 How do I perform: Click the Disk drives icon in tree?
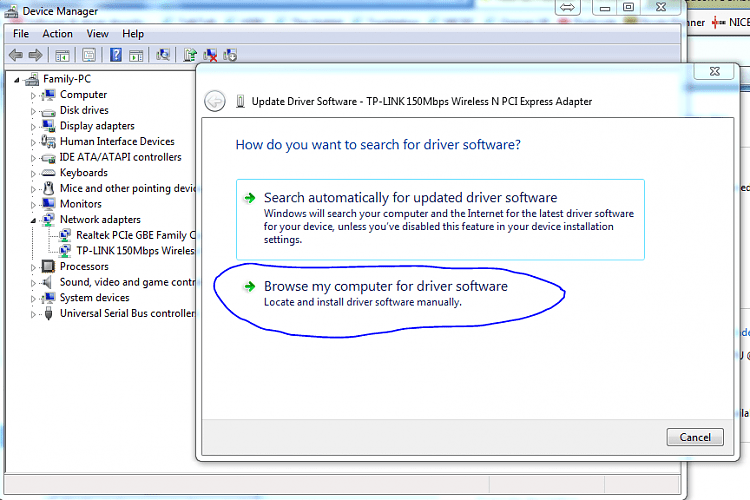(x=48, y=111)
